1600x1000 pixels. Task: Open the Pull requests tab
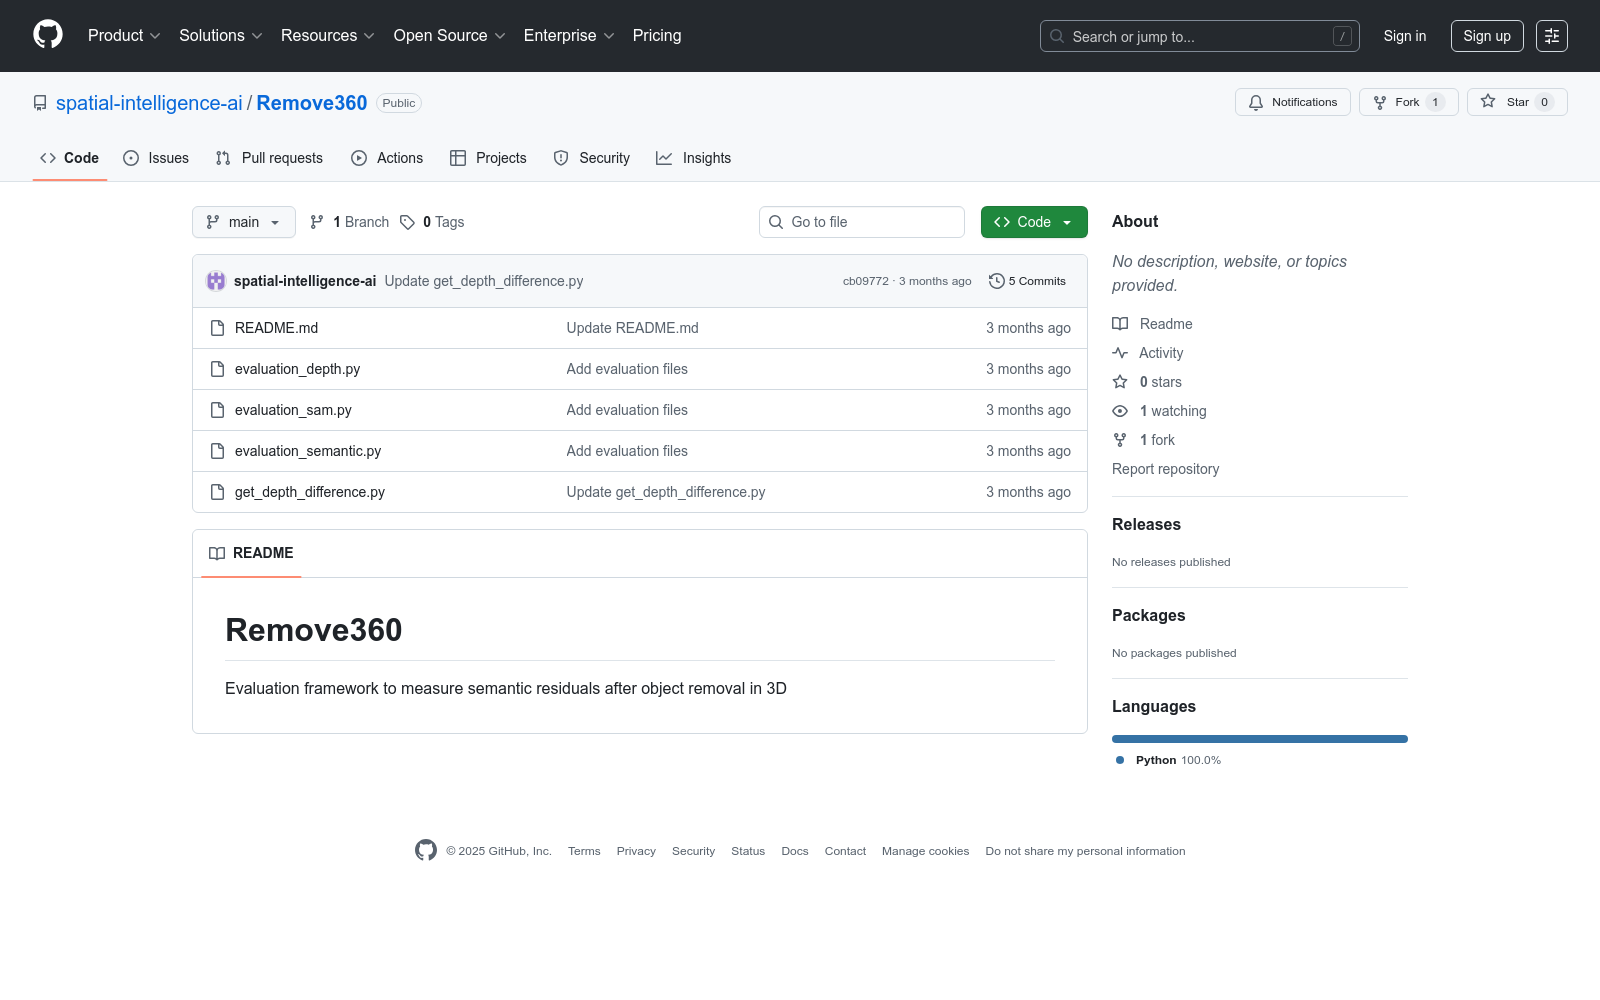coord(269,158)
